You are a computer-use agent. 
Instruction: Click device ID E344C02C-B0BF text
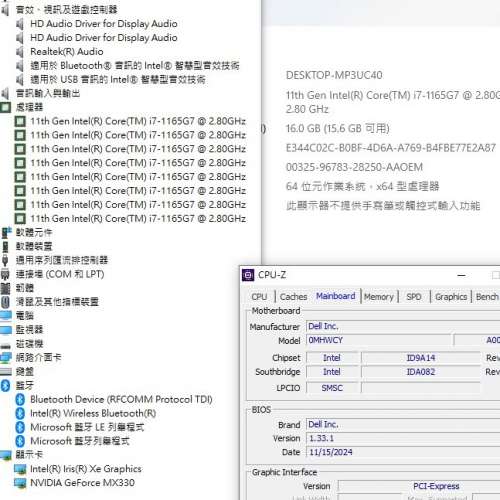click(x=391, y=148)
